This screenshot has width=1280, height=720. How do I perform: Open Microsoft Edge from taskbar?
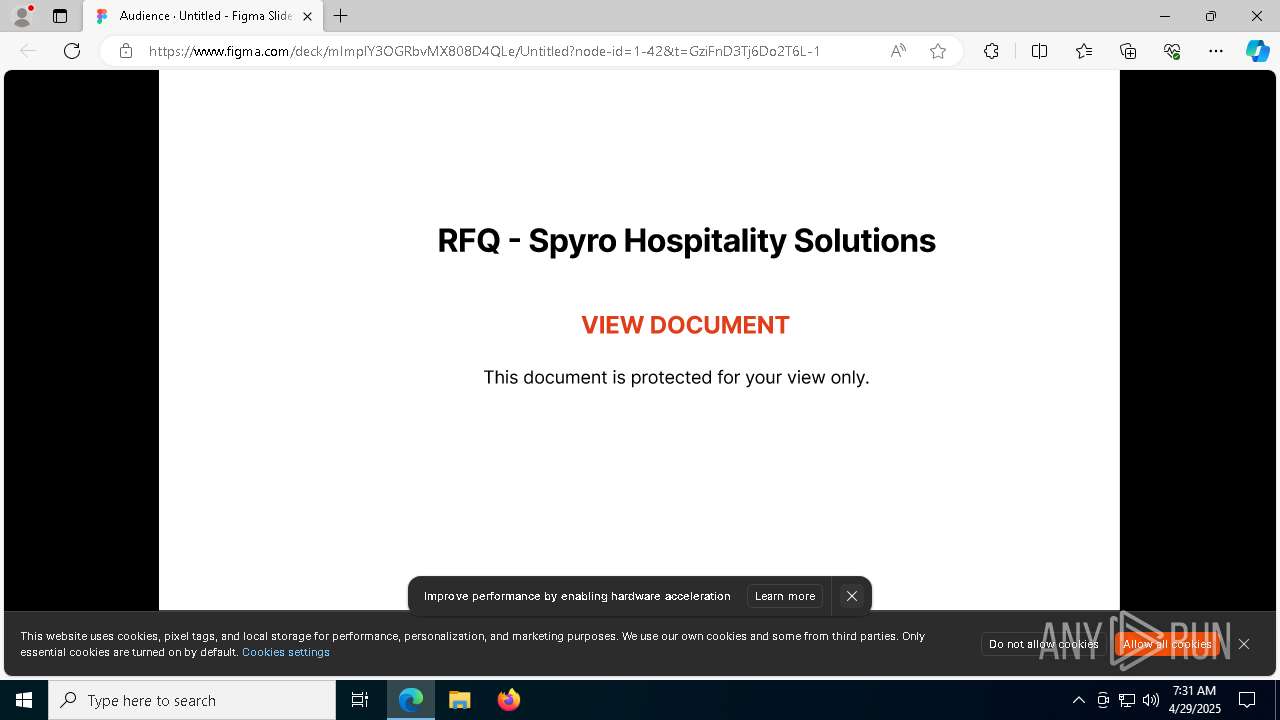click(411, 700)
